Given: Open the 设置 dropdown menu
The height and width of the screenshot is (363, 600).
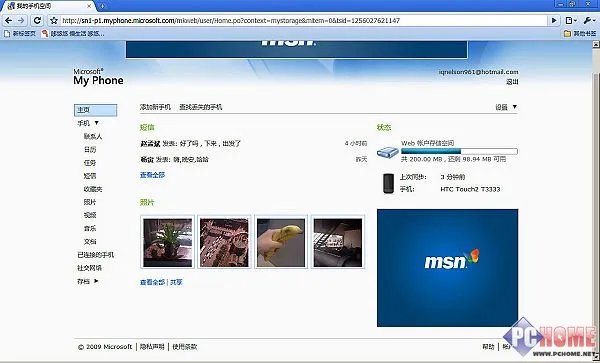Looking at the screenshot, I should [506, 107].
